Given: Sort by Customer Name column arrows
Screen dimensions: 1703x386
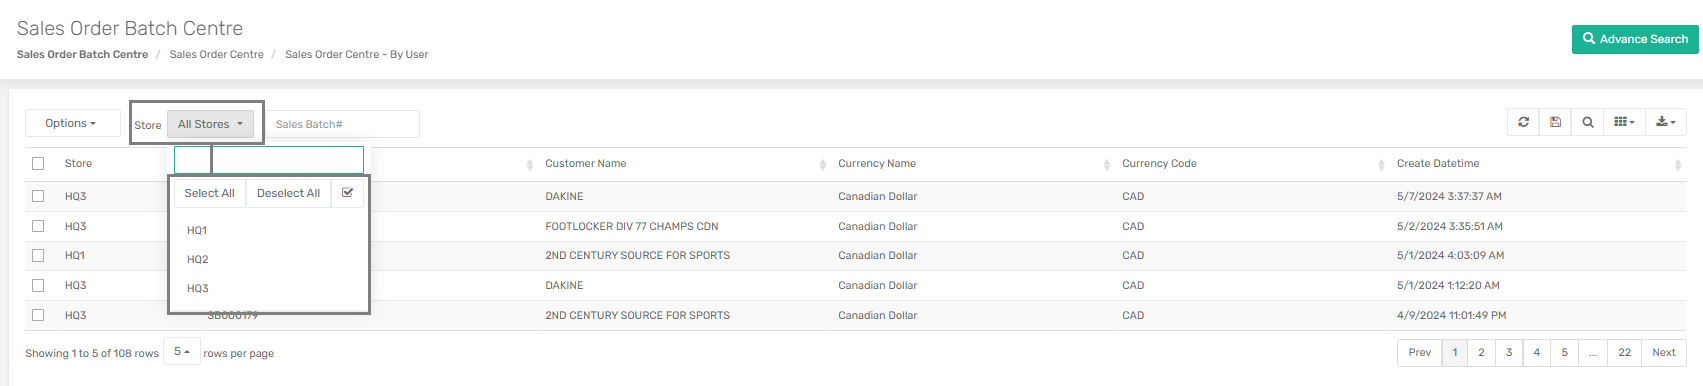Looking at the screenshot, I should 822,164.
